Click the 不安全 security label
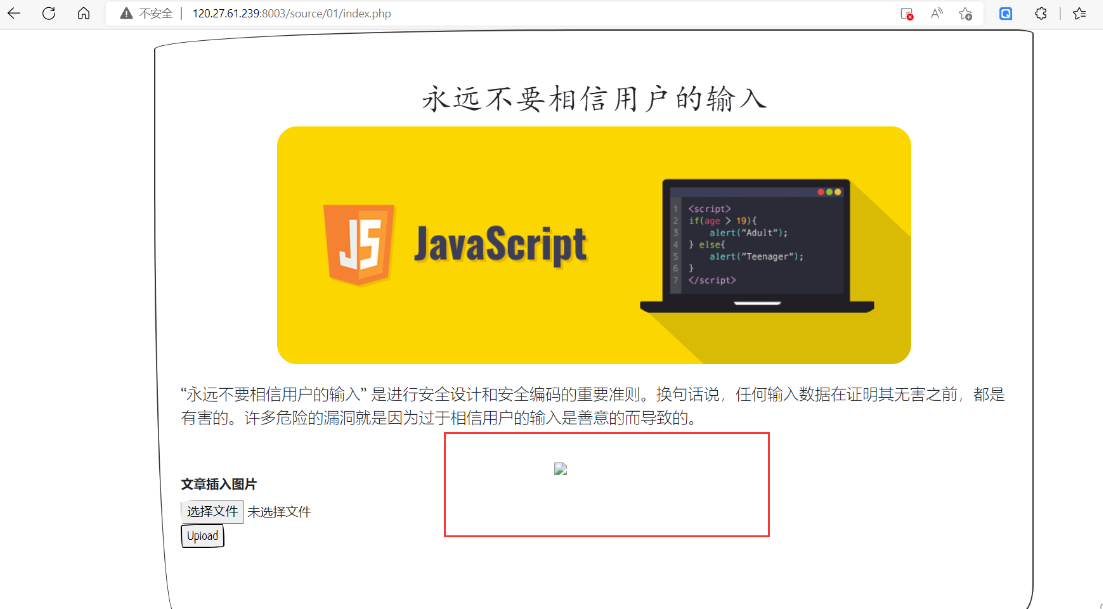This screenshot has height=609, width=1103. (155, 13)
